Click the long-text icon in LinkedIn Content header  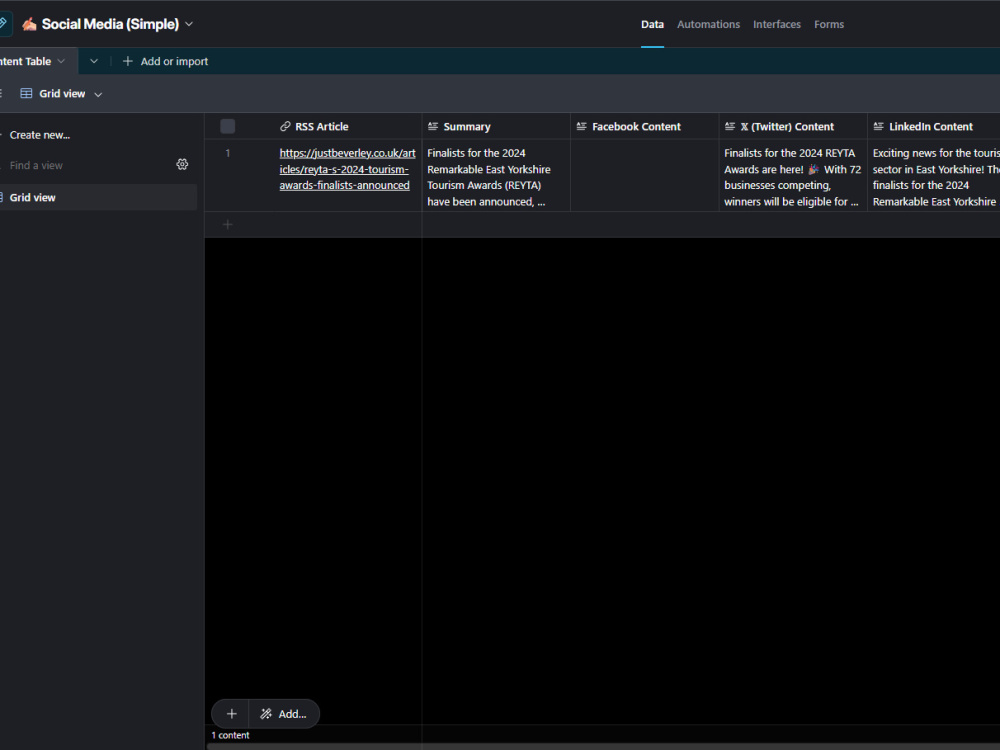point(879,126)
